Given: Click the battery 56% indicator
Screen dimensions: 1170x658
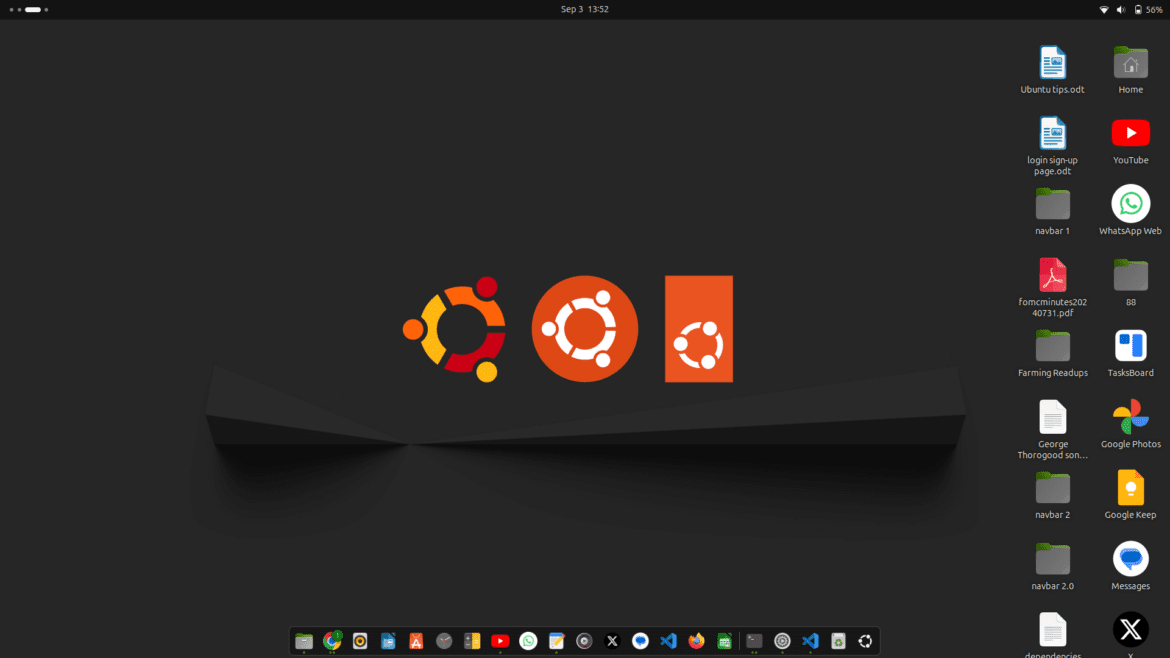Looking at the screenshot, I should pos(1149,9).
